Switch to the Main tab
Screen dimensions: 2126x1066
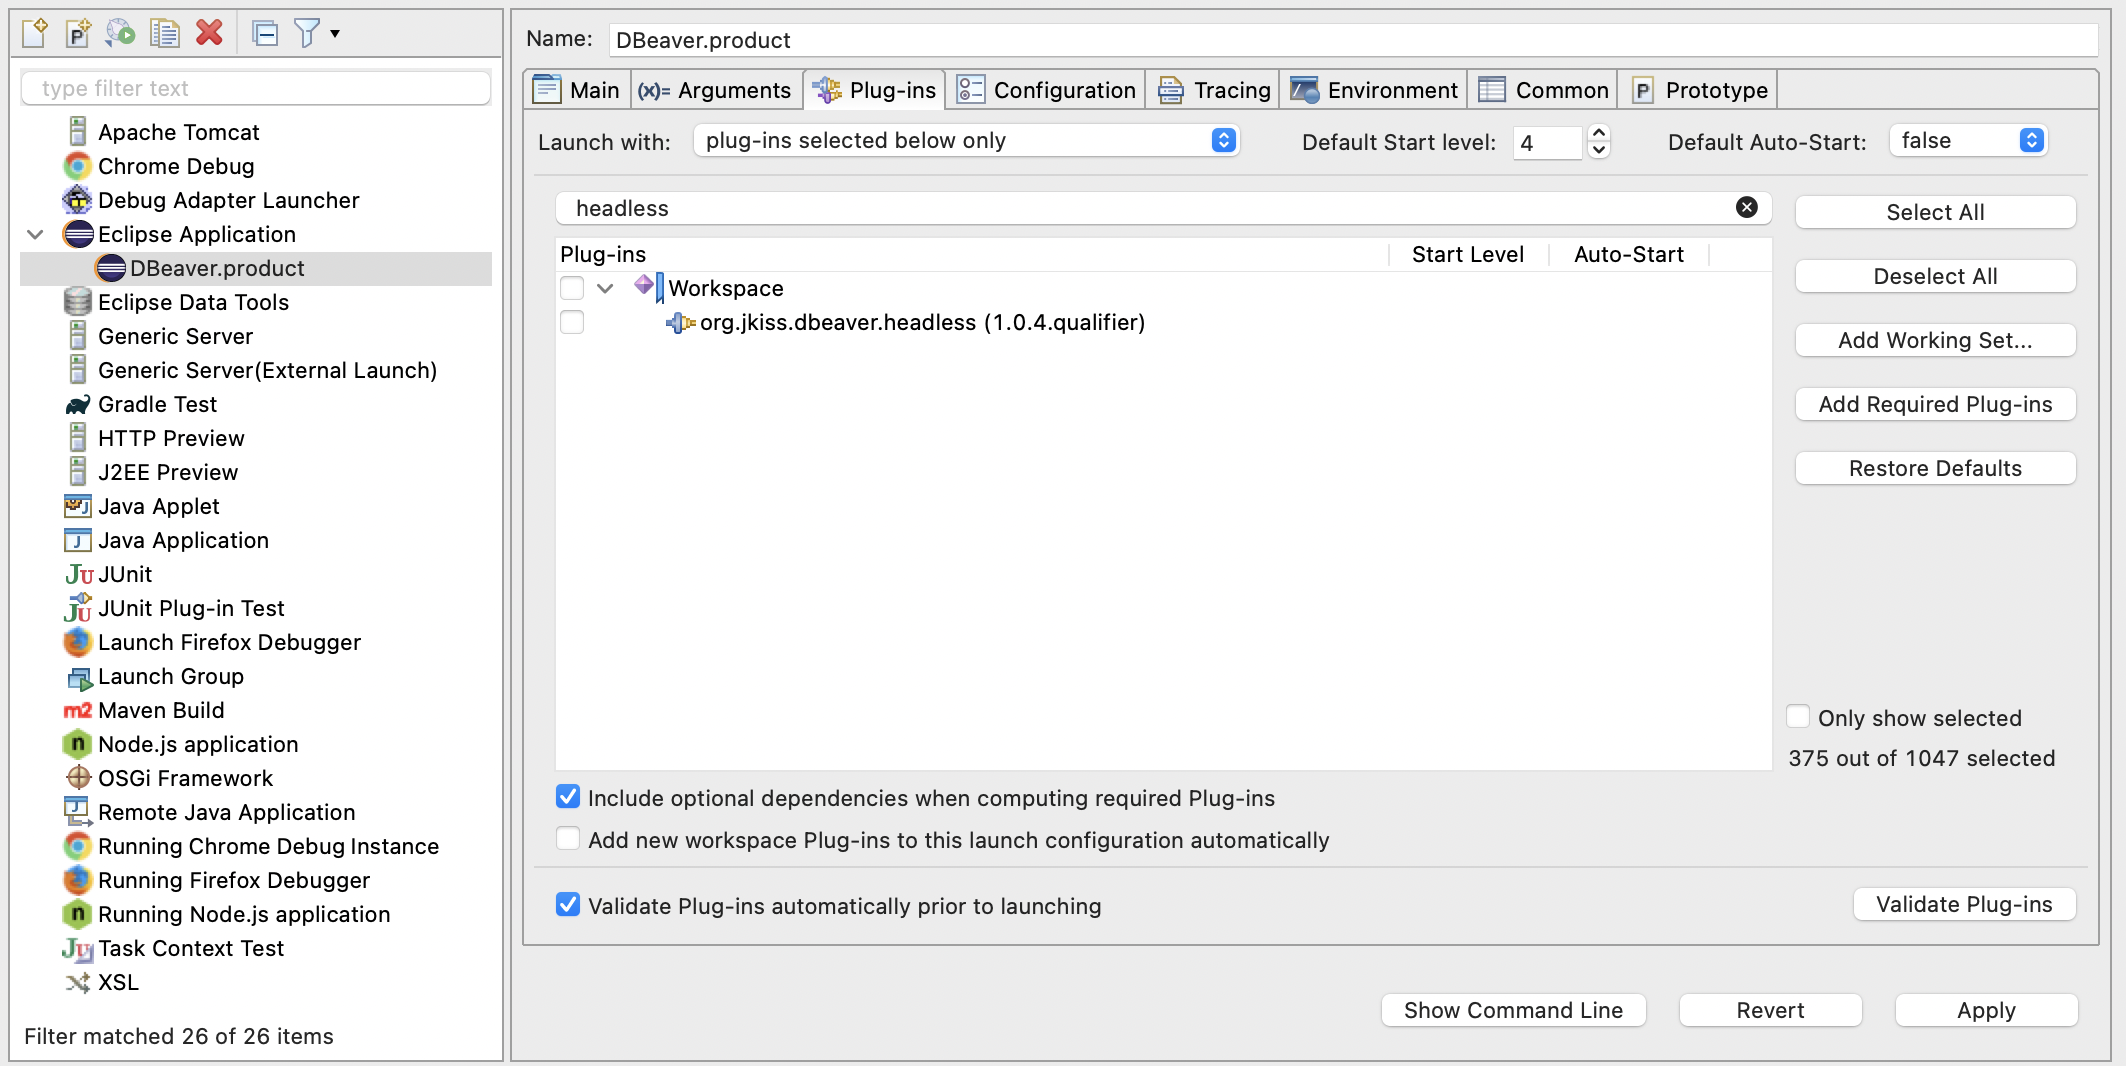coord(577,90)
